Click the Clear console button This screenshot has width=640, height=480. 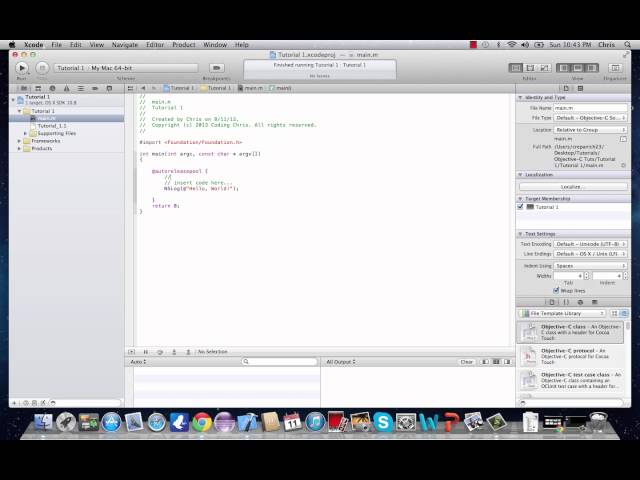click(x=467, y=362)
